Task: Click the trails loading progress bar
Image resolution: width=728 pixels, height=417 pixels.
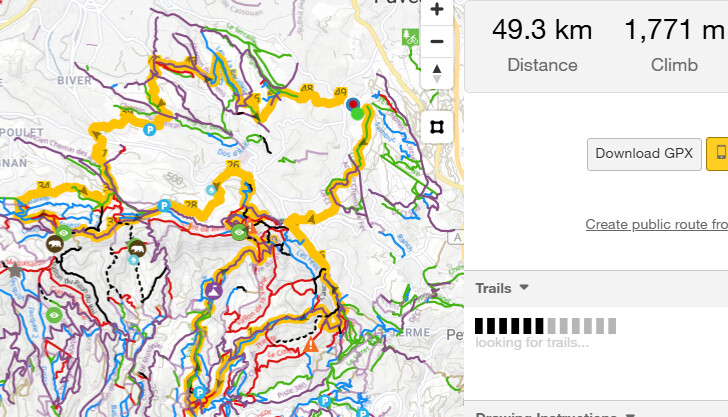Action: pos(545,326)
